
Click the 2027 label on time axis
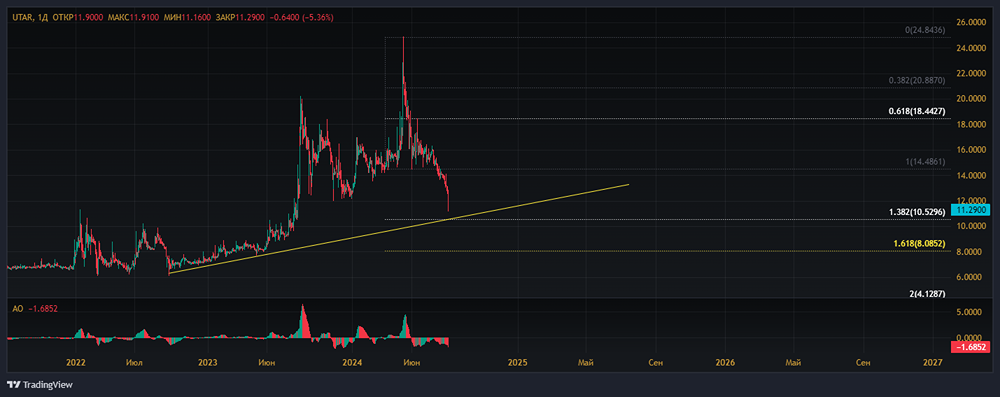point(932,363)
